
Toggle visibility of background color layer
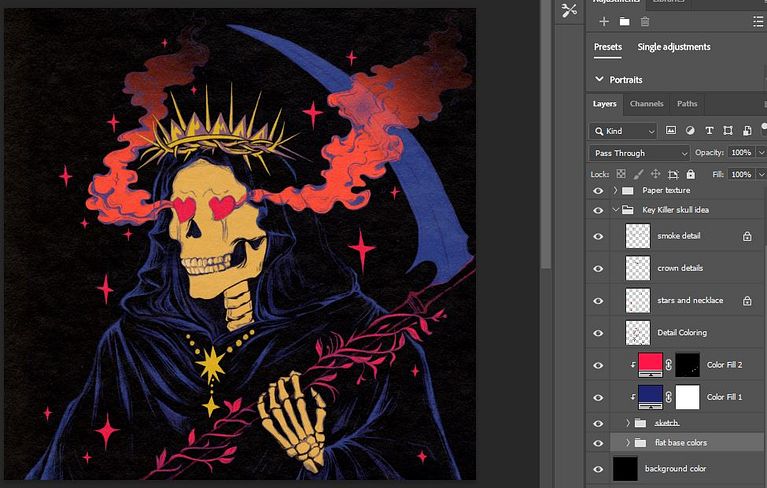pos(598,468)
